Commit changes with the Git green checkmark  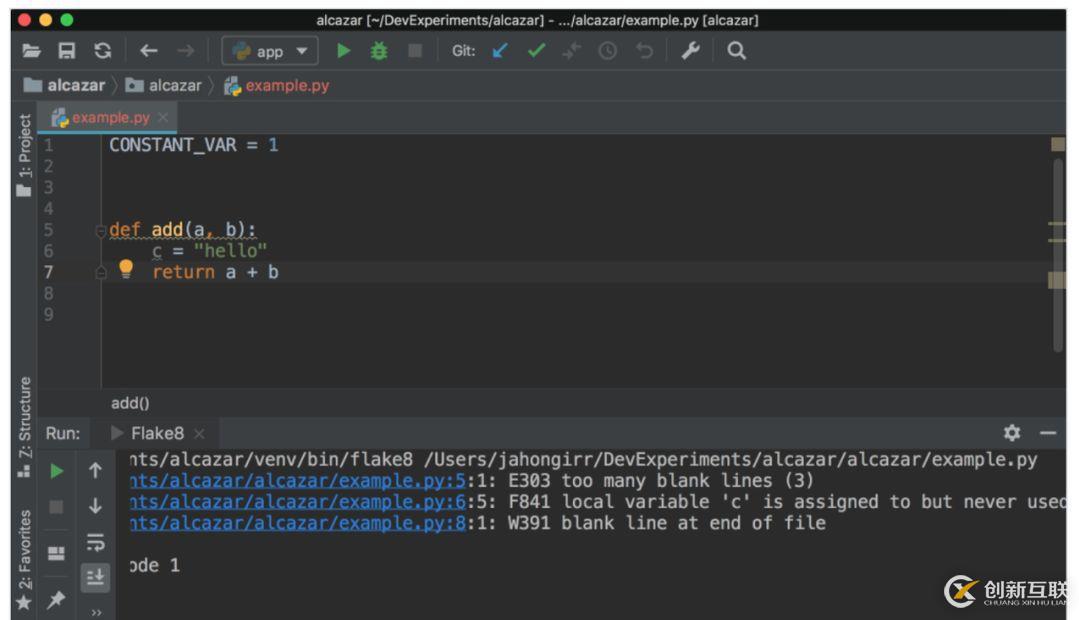536,51
